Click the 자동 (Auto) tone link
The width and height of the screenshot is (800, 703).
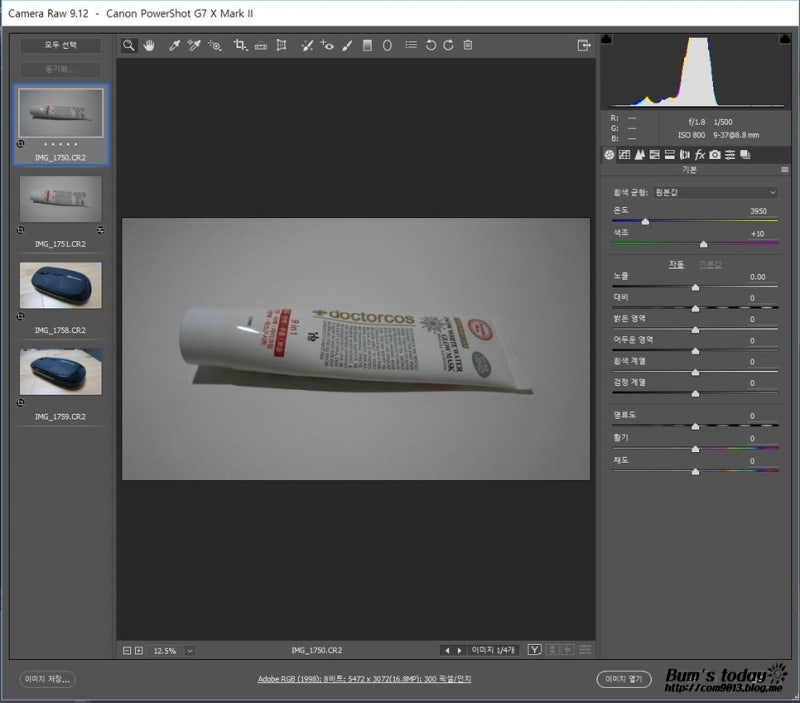pos(677,264)
